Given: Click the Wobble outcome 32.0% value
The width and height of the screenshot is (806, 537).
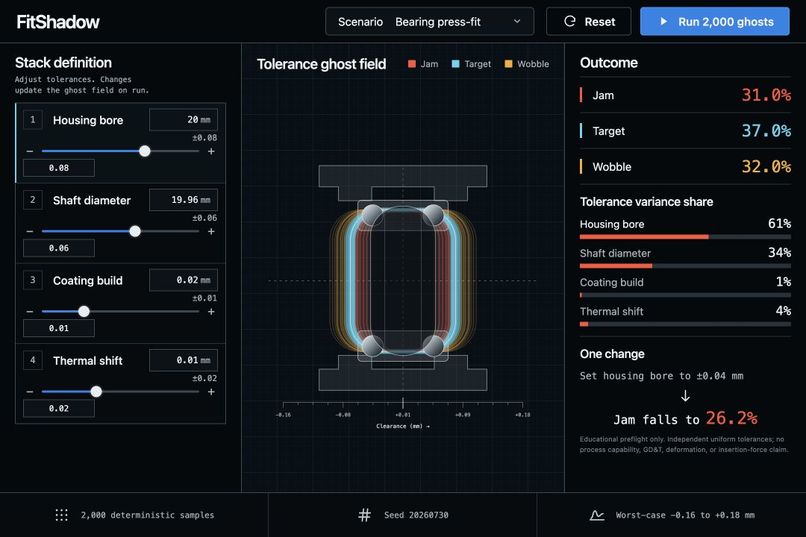Looking at the screenshot, I should tap(766, 167).
